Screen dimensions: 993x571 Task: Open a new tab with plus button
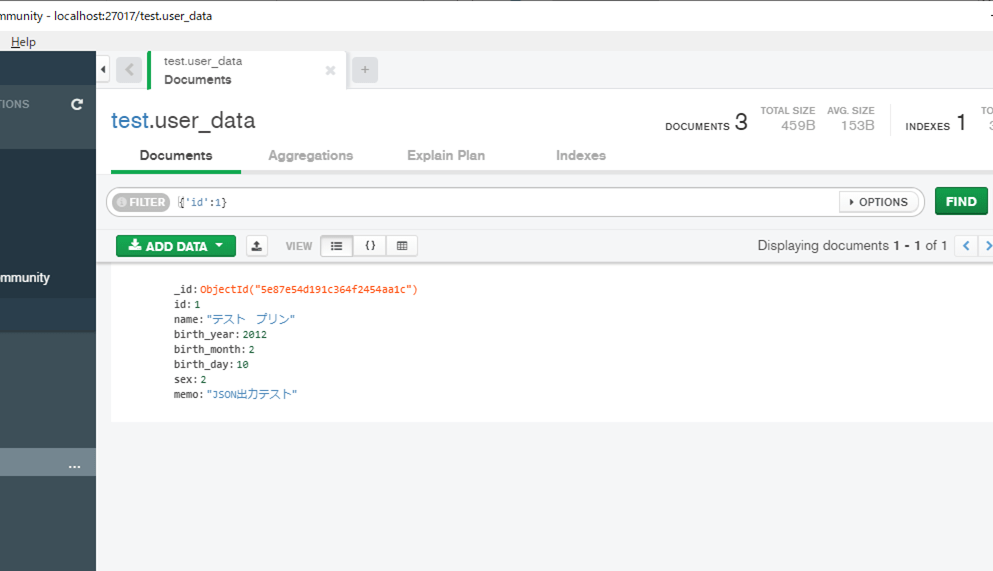click(365, 70)
